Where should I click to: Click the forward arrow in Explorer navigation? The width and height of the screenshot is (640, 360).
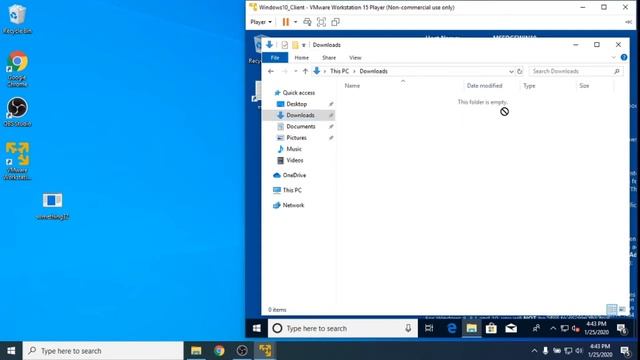pyautogui.click(x=284, y=71)
